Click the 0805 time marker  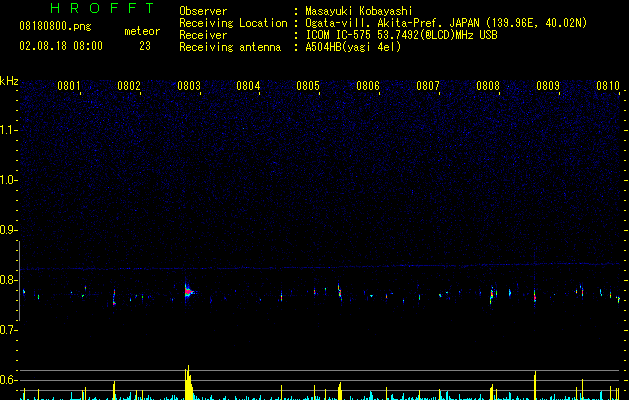(308, 86)
